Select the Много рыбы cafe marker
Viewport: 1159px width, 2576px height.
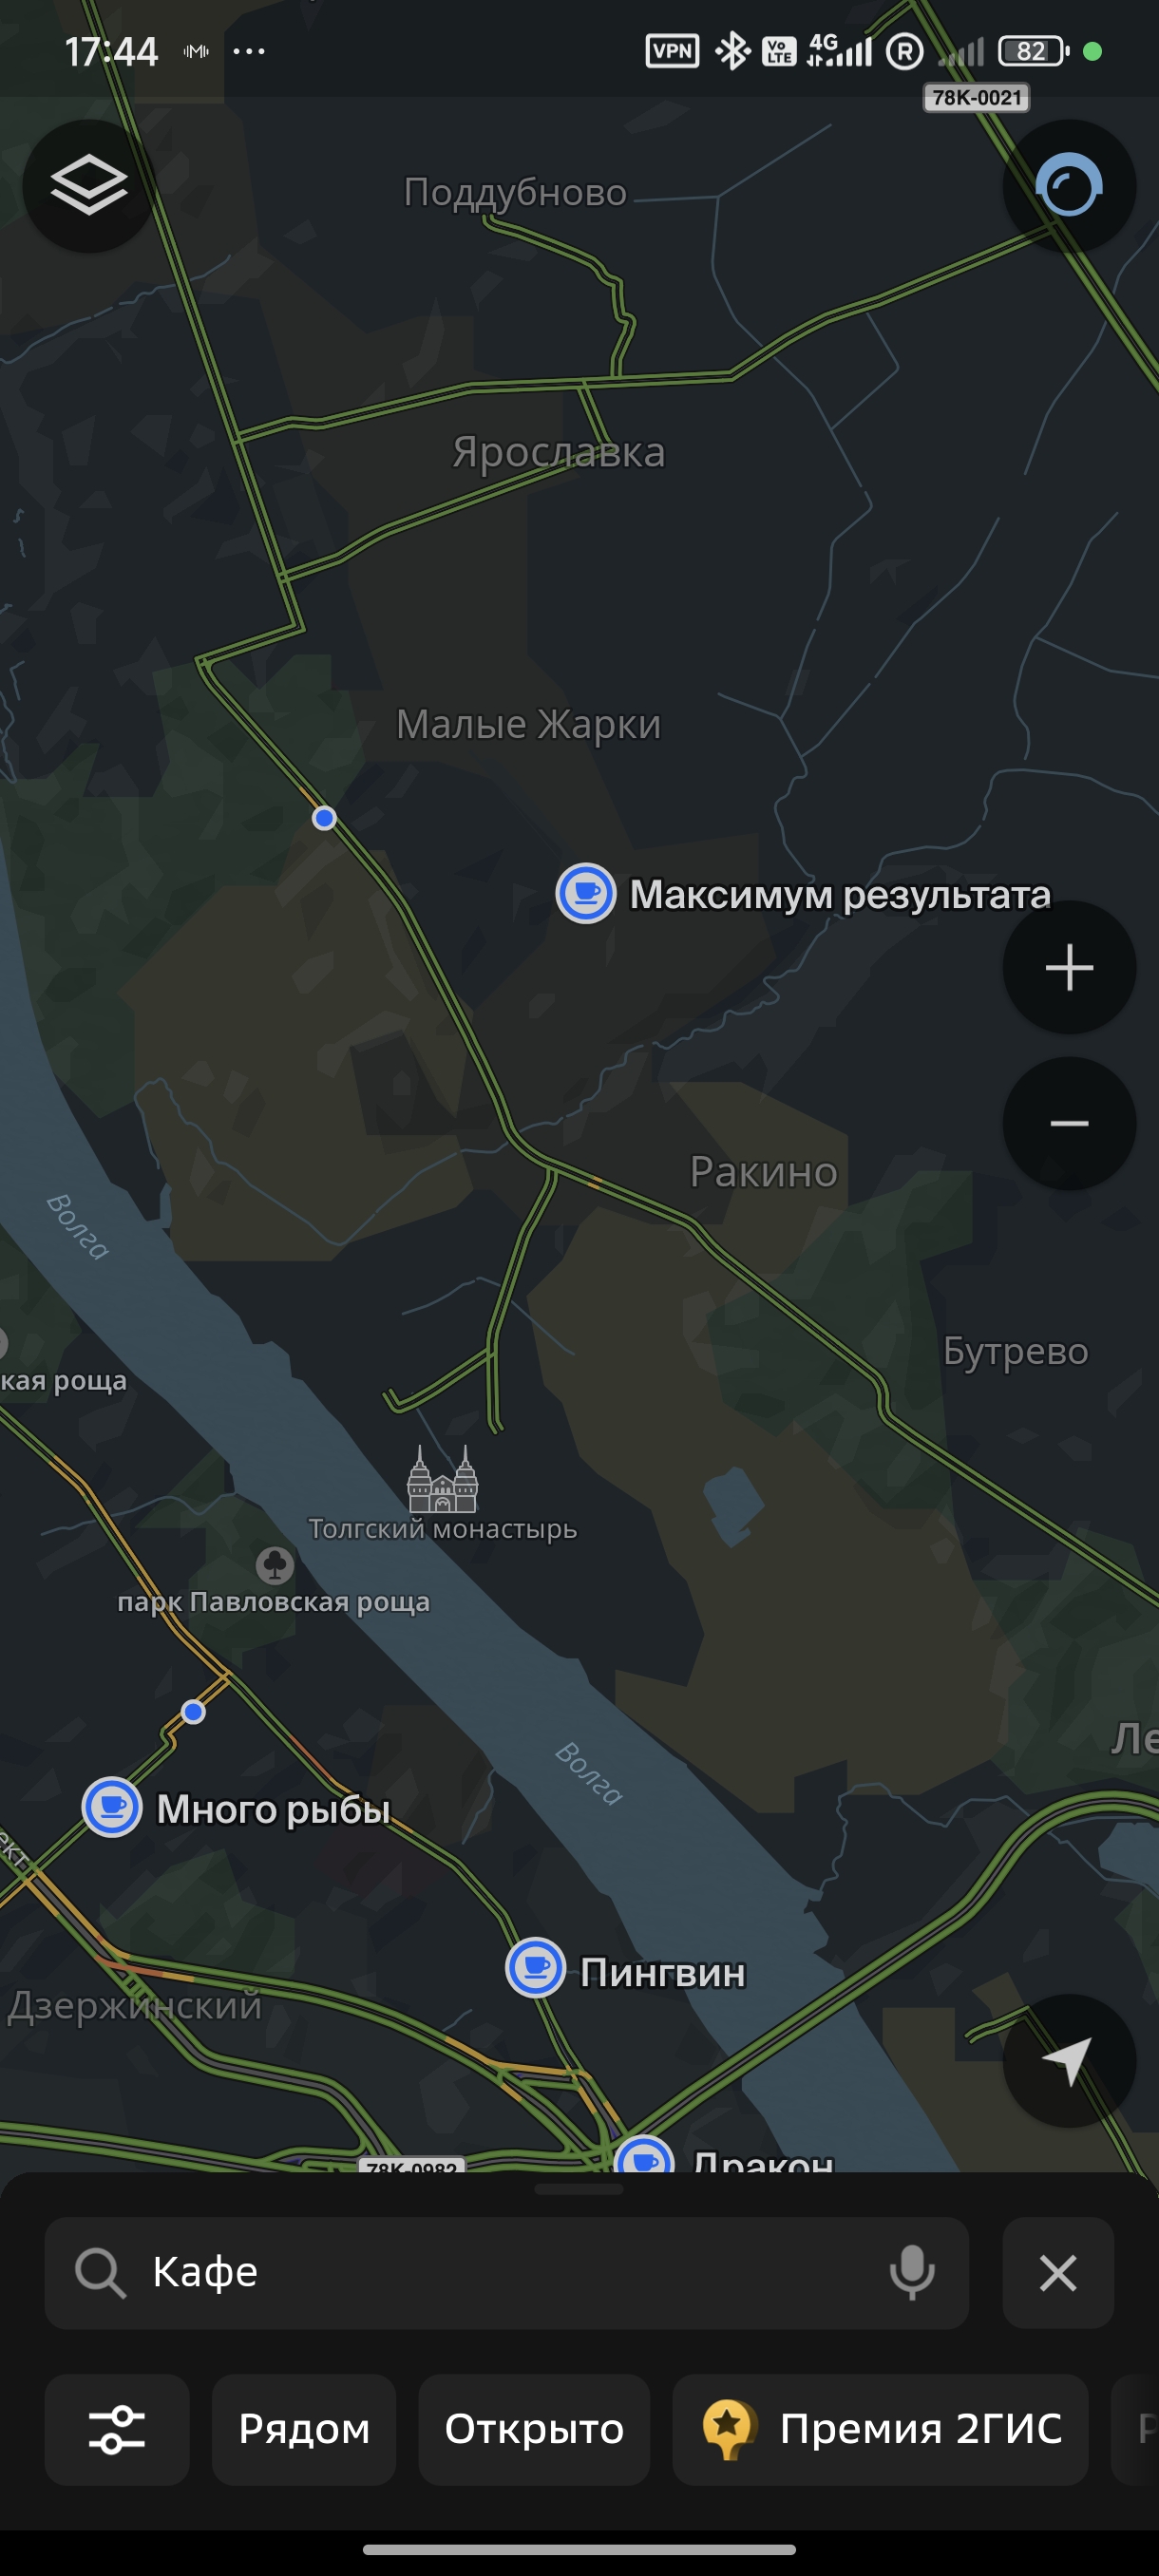(112, 1807)
